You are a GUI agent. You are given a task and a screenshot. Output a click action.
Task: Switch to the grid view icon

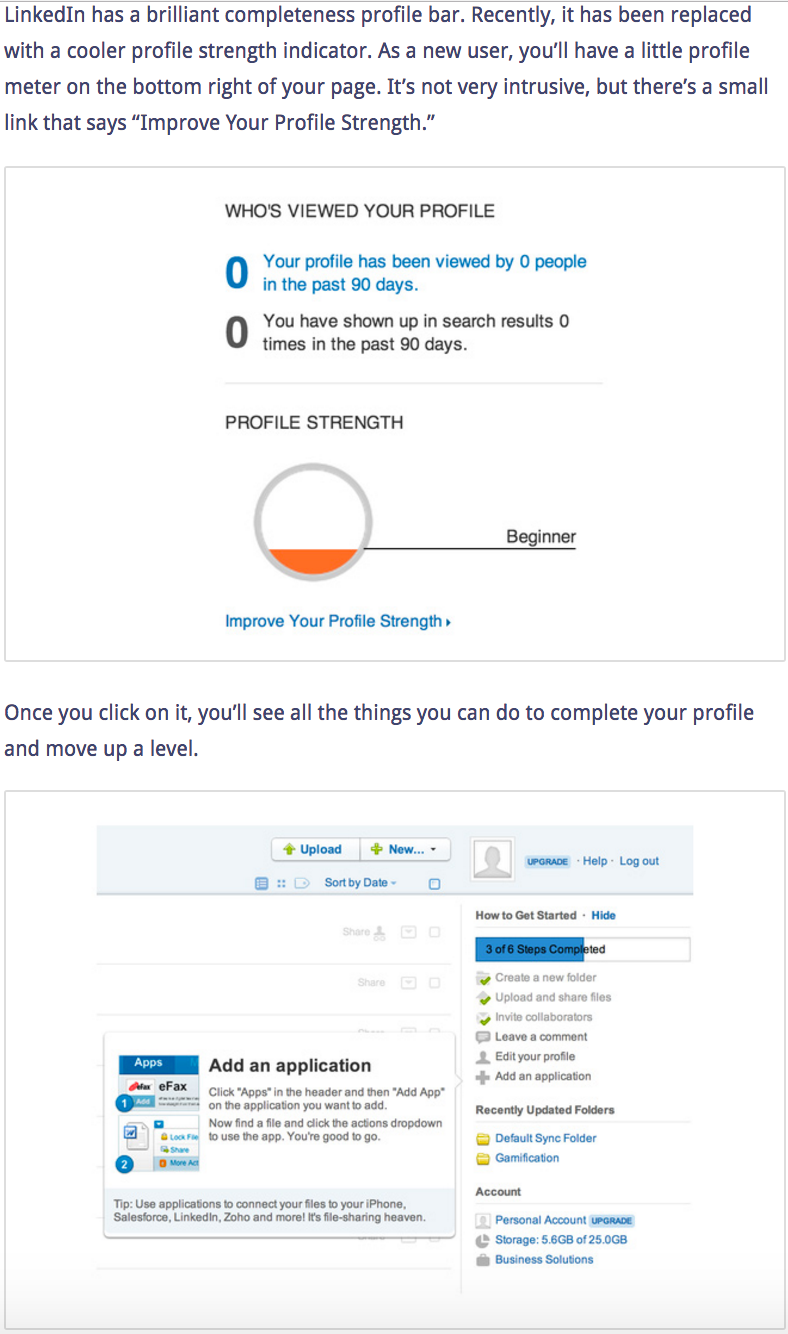coord(281,884)
